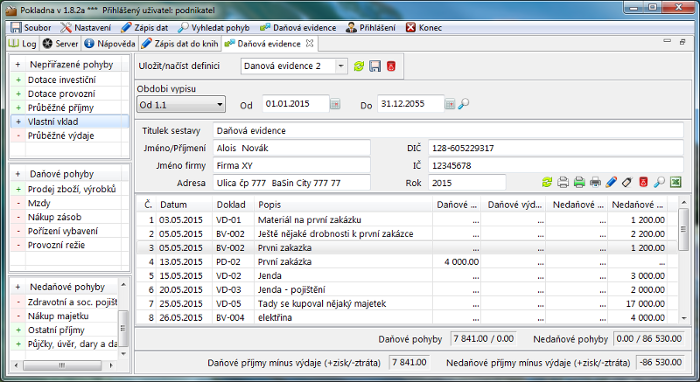Click the eraser icon in the report toolbar
This screenshot has width=700, height=382.
[x=627, y=182]
